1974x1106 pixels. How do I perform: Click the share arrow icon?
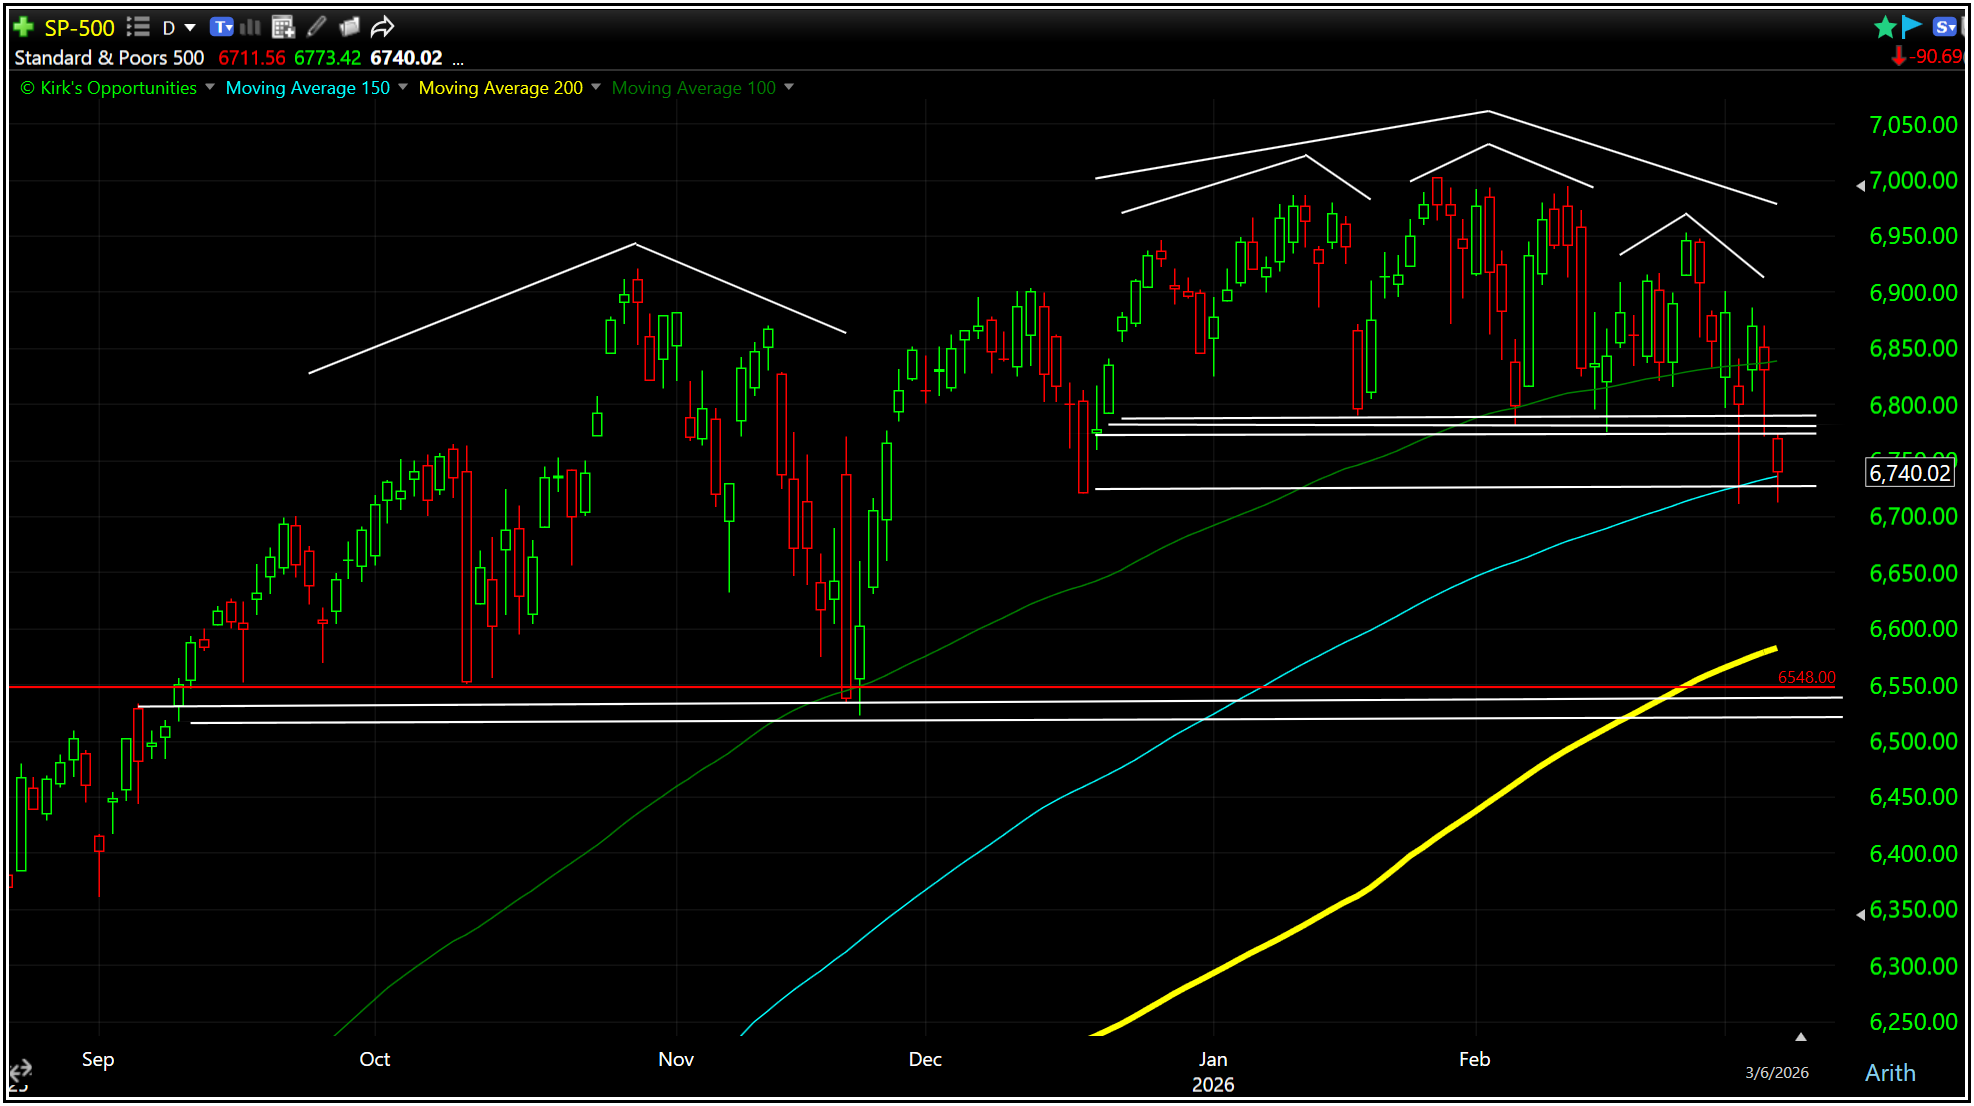click(x=382, y=27)
